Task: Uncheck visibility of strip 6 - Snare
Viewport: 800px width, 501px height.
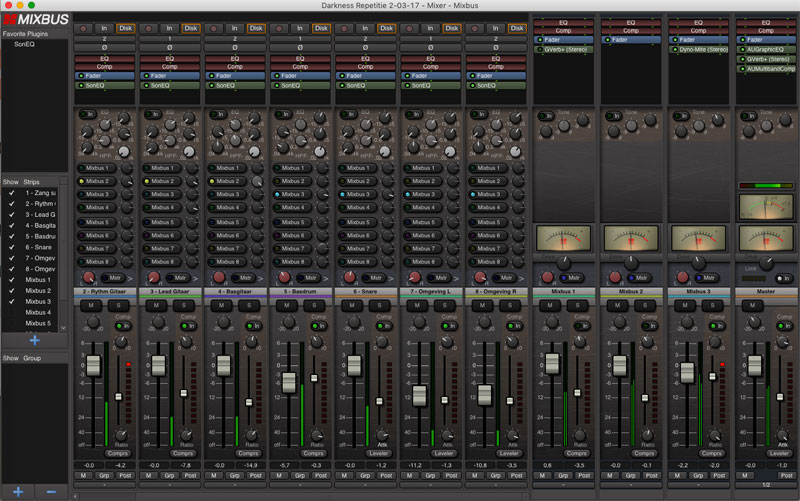Action: 12,247
